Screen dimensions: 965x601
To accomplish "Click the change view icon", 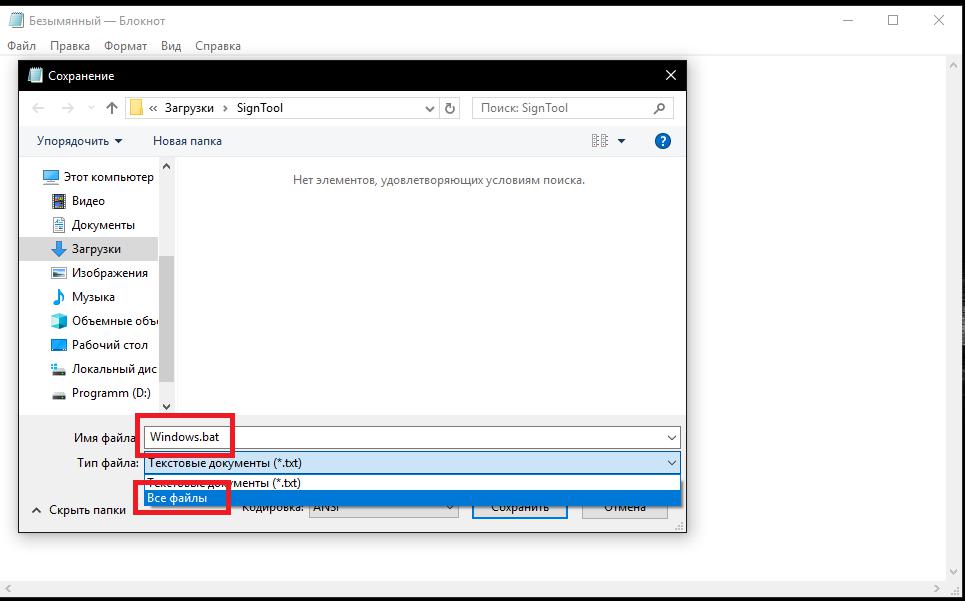I will coord(599,141).
